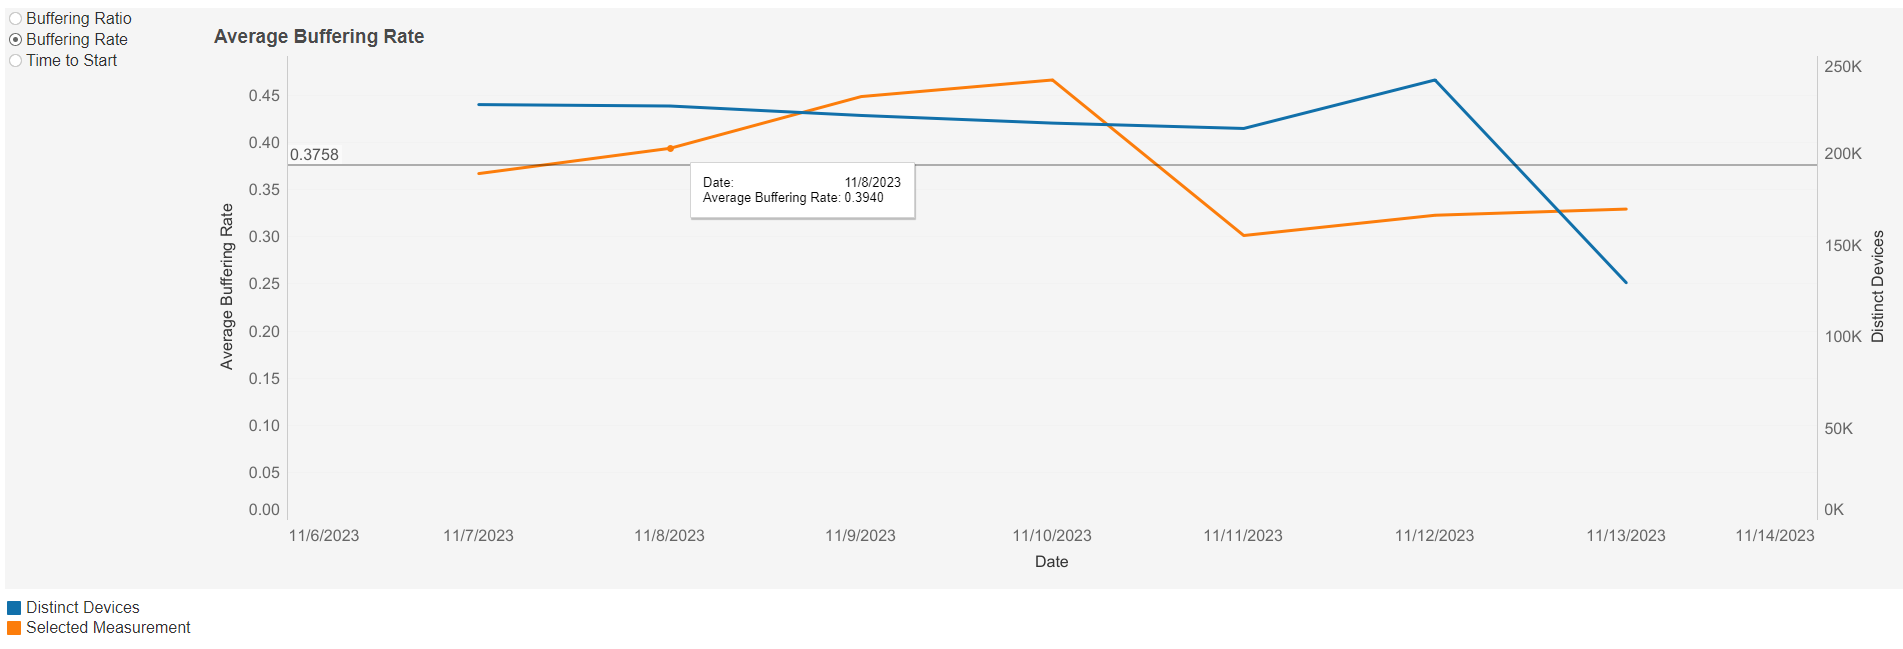Highlight the Distinct Devices legend label
Screen dimensions: 1903x649
click(x=83, y=608)
